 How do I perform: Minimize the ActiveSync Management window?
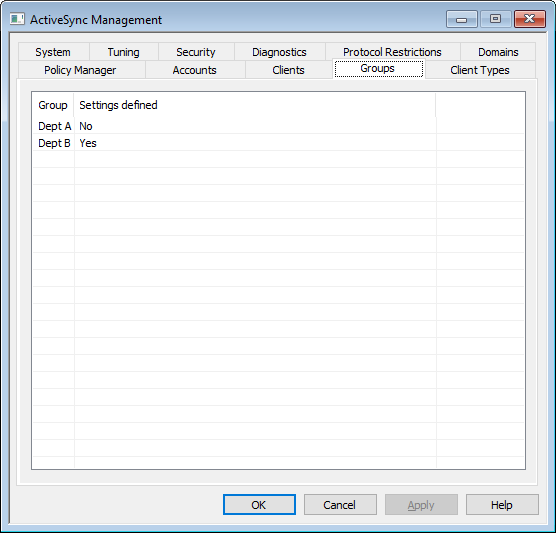click(x=461, y=19)
